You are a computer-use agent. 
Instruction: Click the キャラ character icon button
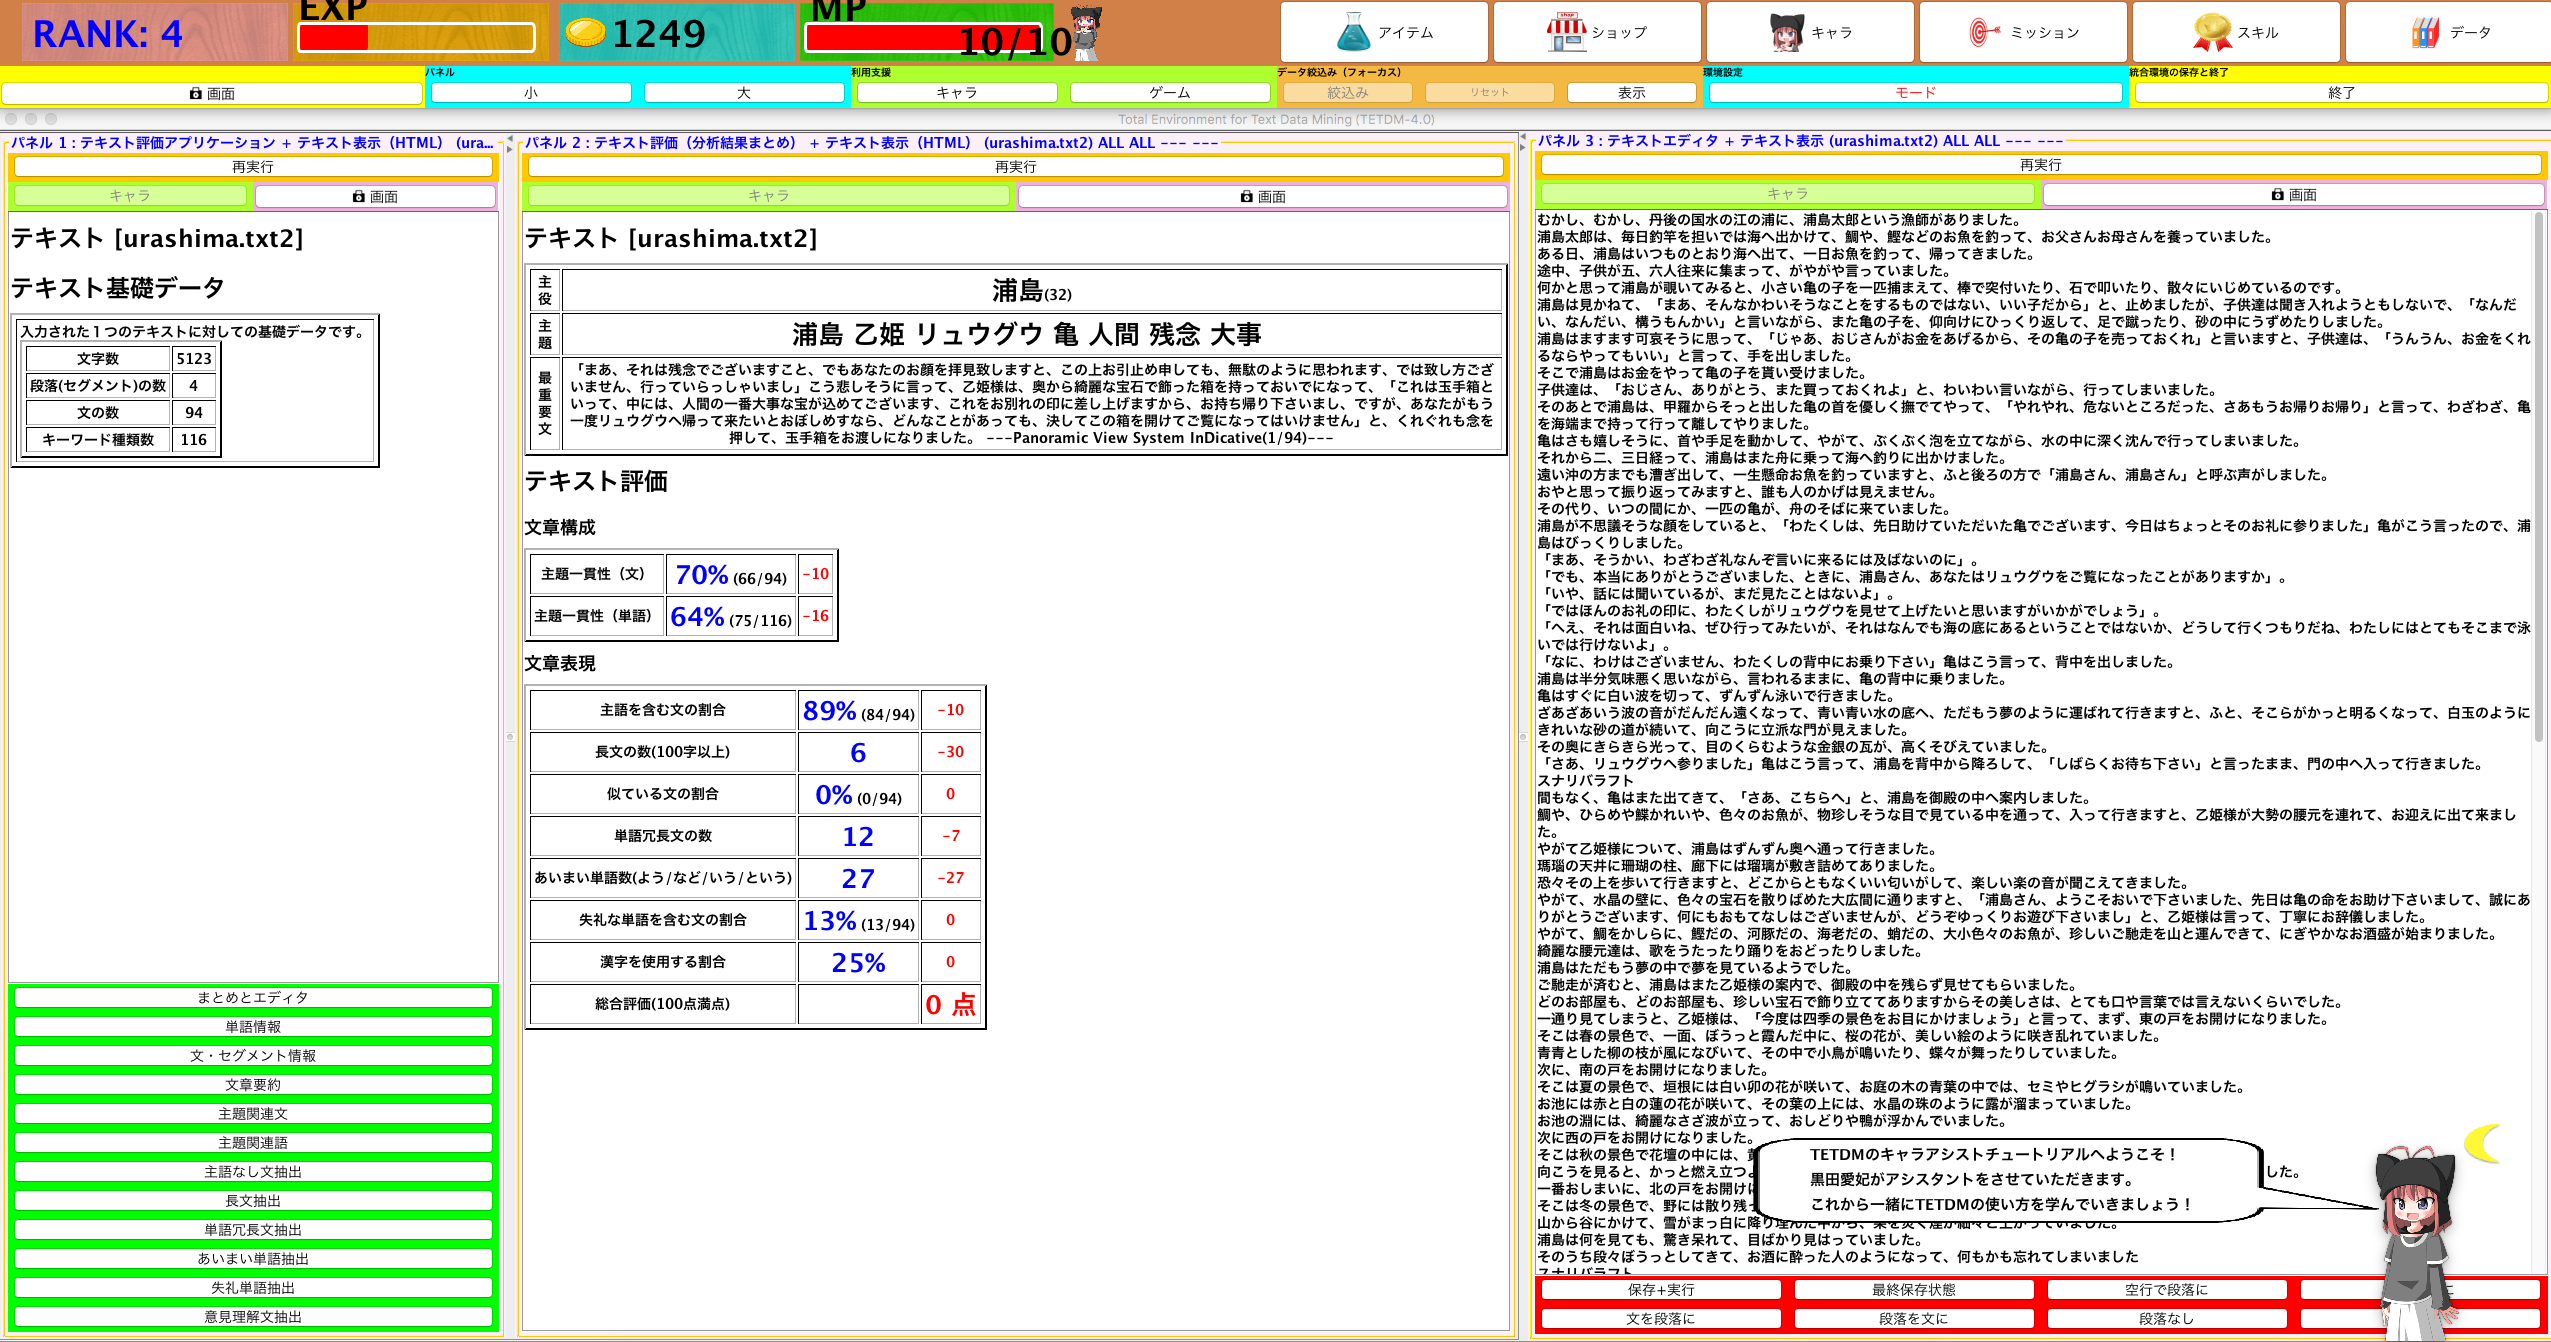1786,32
